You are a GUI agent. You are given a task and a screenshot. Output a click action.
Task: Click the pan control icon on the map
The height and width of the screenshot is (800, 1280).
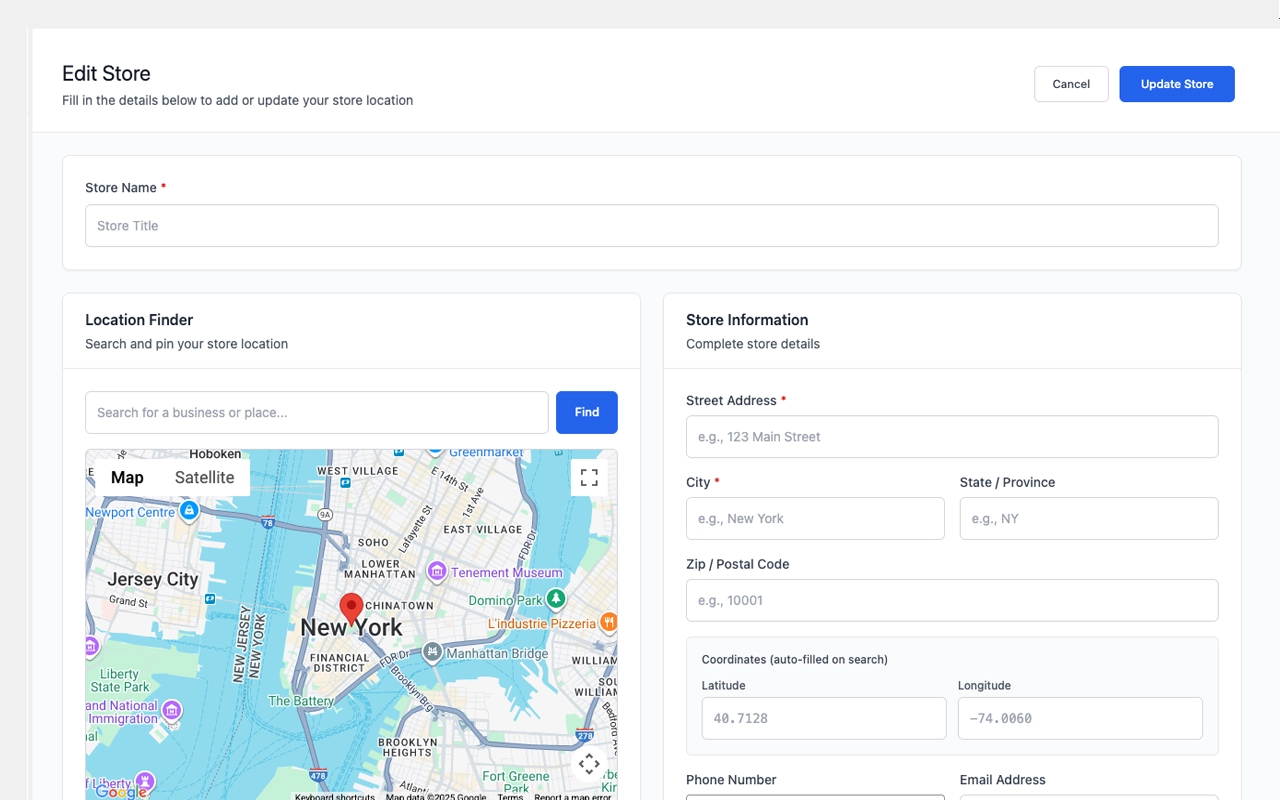(589, 763)
